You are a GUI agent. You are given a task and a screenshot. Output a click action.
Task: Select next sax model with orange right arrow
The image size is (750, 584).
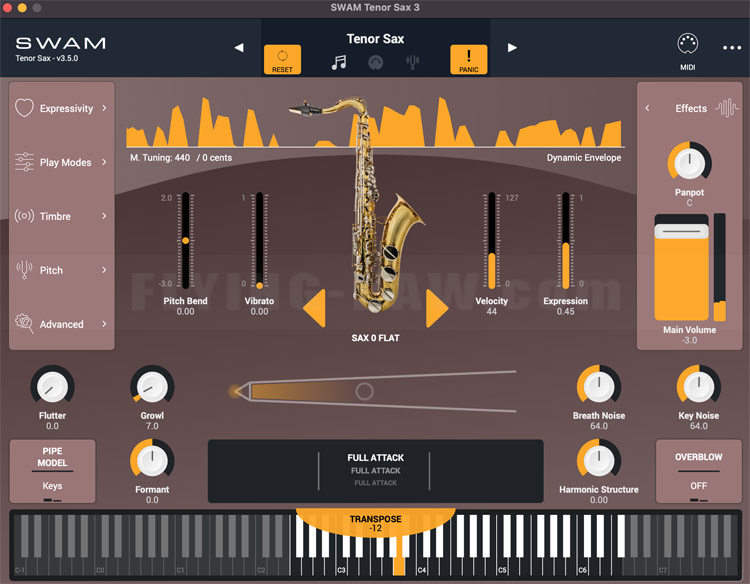437,308
